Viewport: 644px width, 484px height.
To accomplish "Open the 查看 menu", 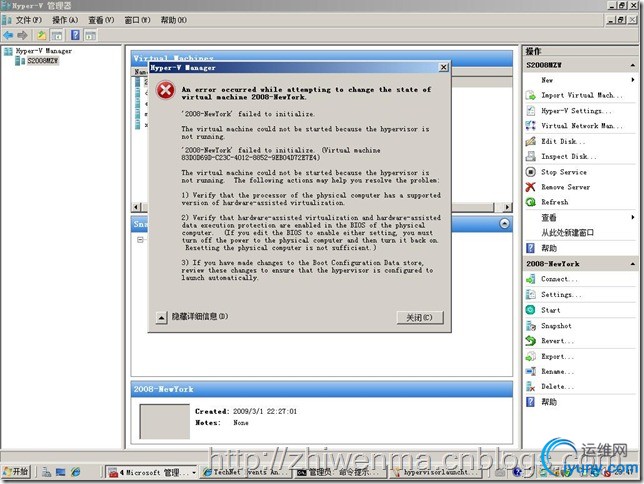I will 101,20.
